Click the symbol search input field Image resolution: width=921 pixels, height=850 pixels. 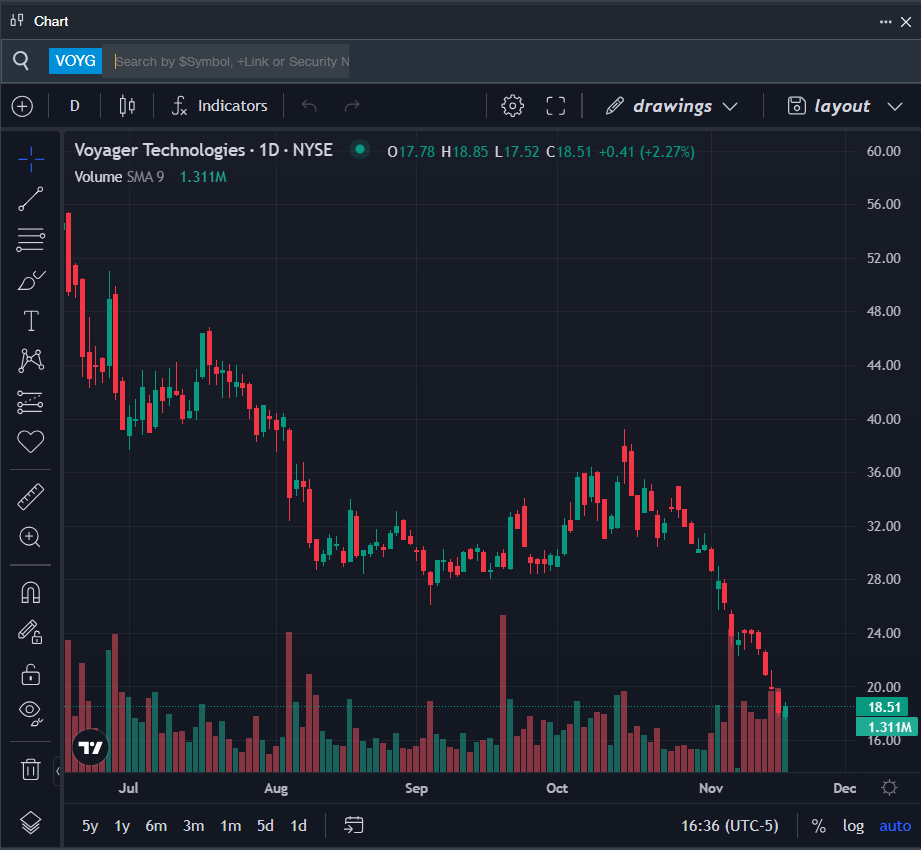(230, 62)
